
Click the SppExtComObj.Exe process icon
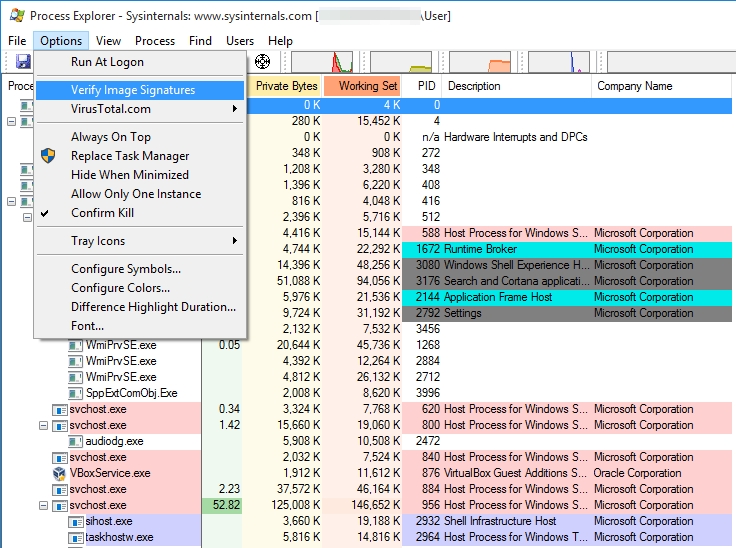(75, 393)
